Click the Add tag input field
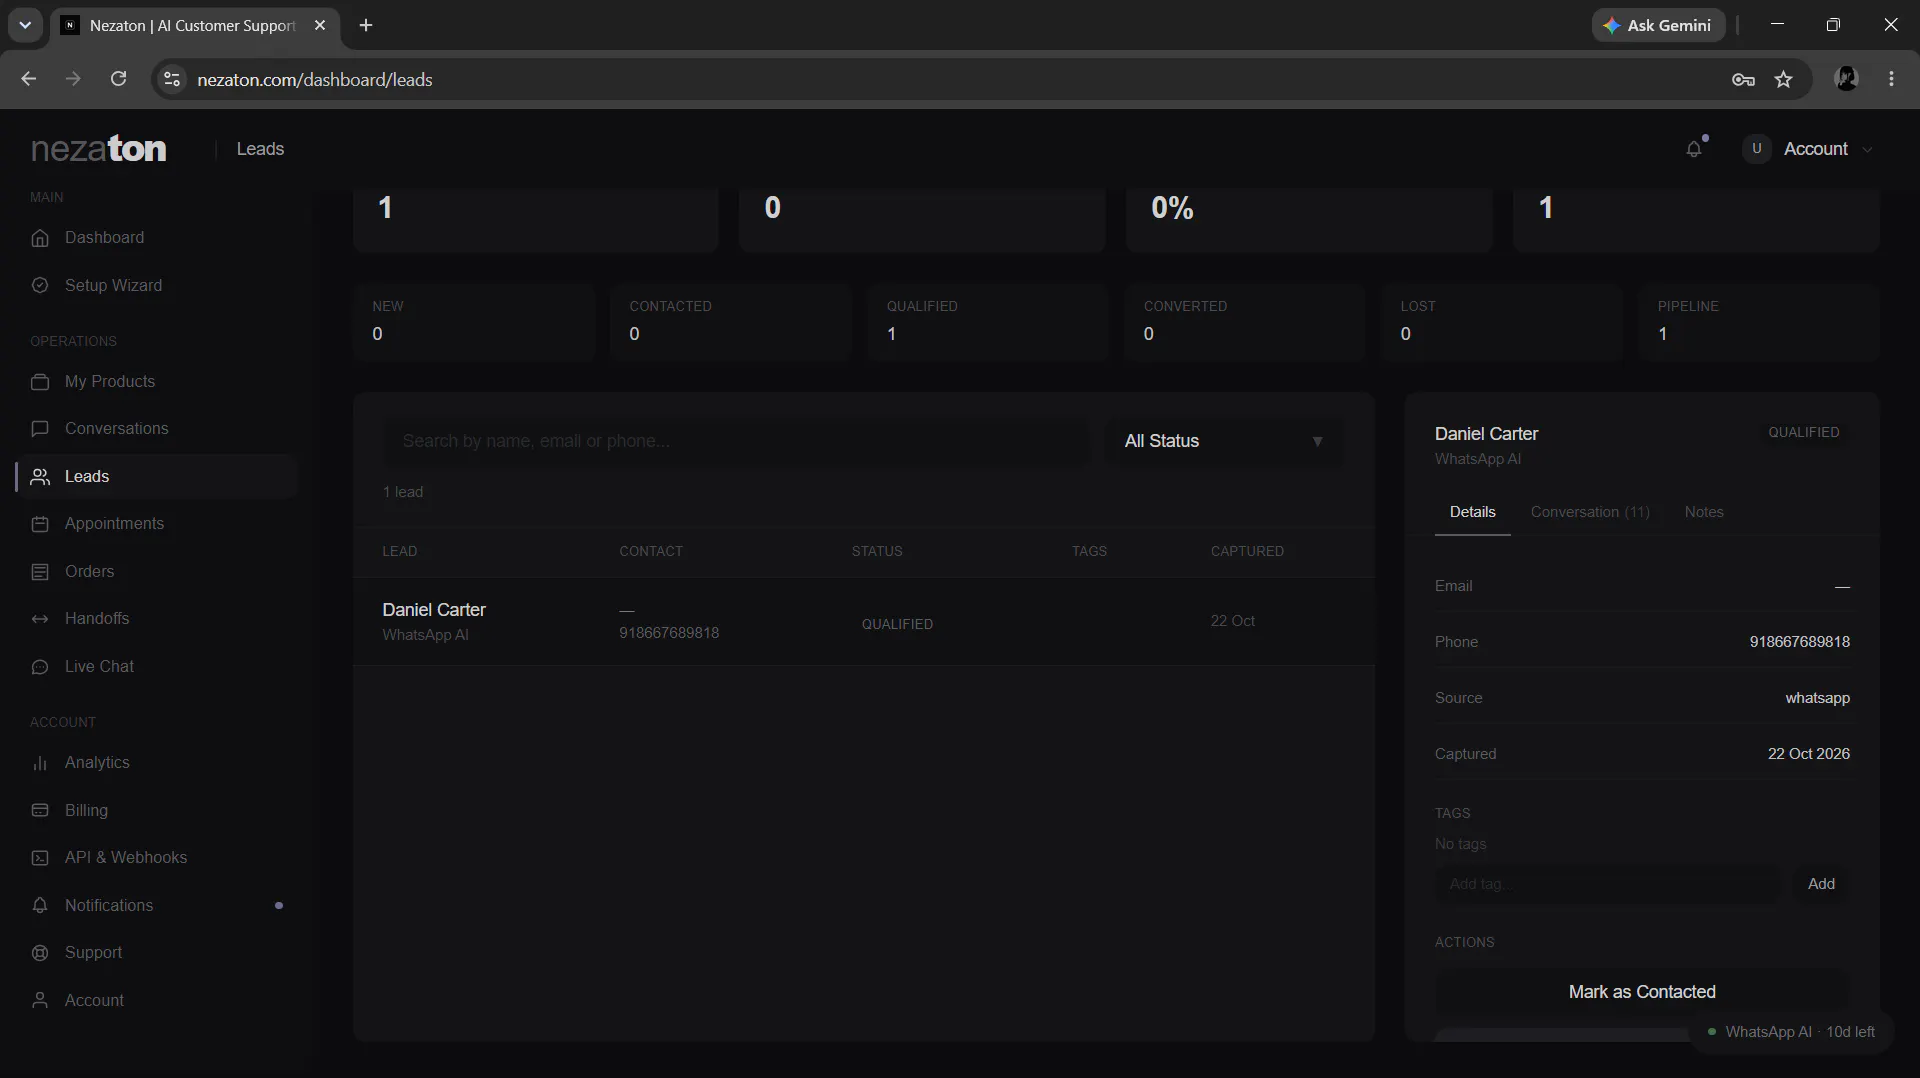 click(1608, 884)
